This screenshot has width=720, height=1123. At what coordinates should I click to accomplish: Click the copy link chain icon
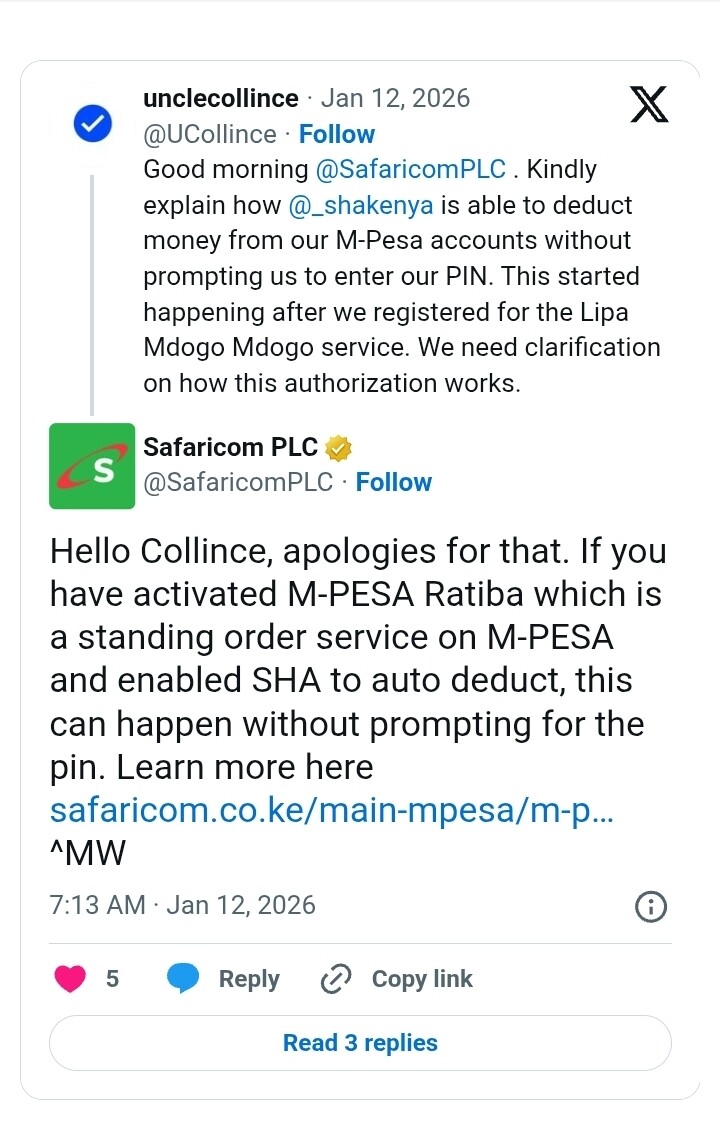334,979
